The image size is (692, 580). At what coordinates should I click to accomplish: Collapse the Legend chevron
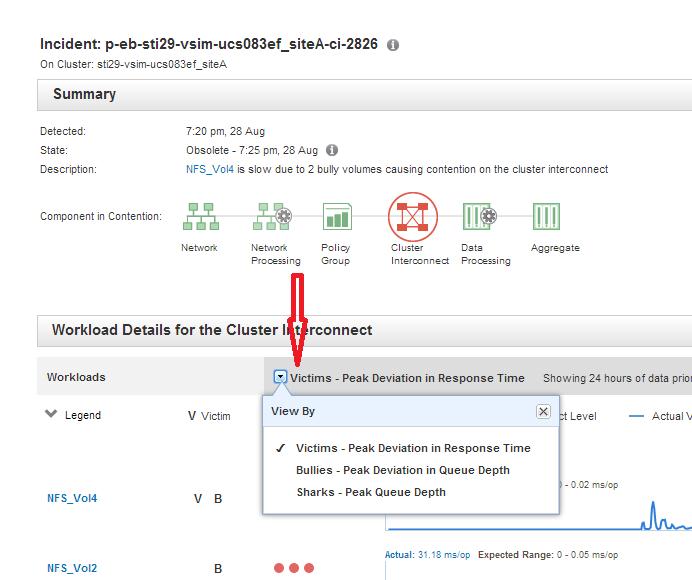tap(51, 414)
